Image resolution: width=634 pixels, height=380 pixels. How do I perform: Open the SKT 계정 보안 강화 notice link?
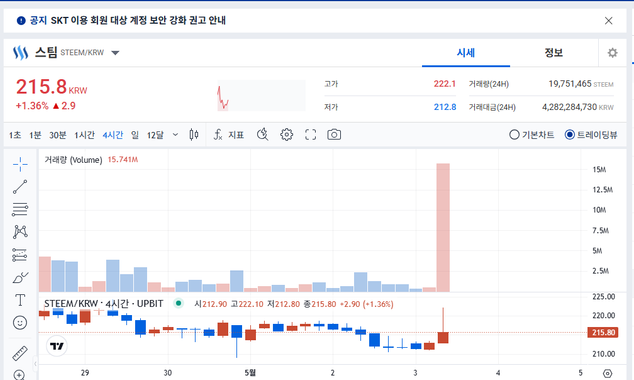point(138,20)
